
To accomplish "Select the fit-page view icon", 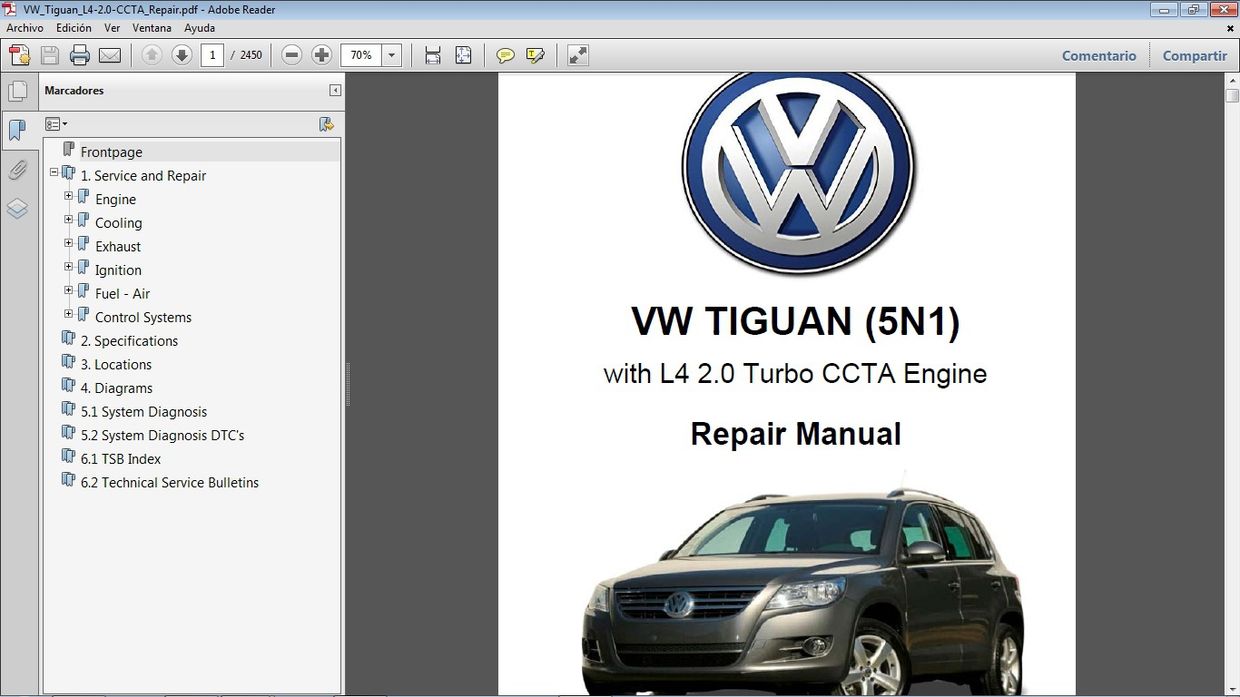I will click(463, 55).
